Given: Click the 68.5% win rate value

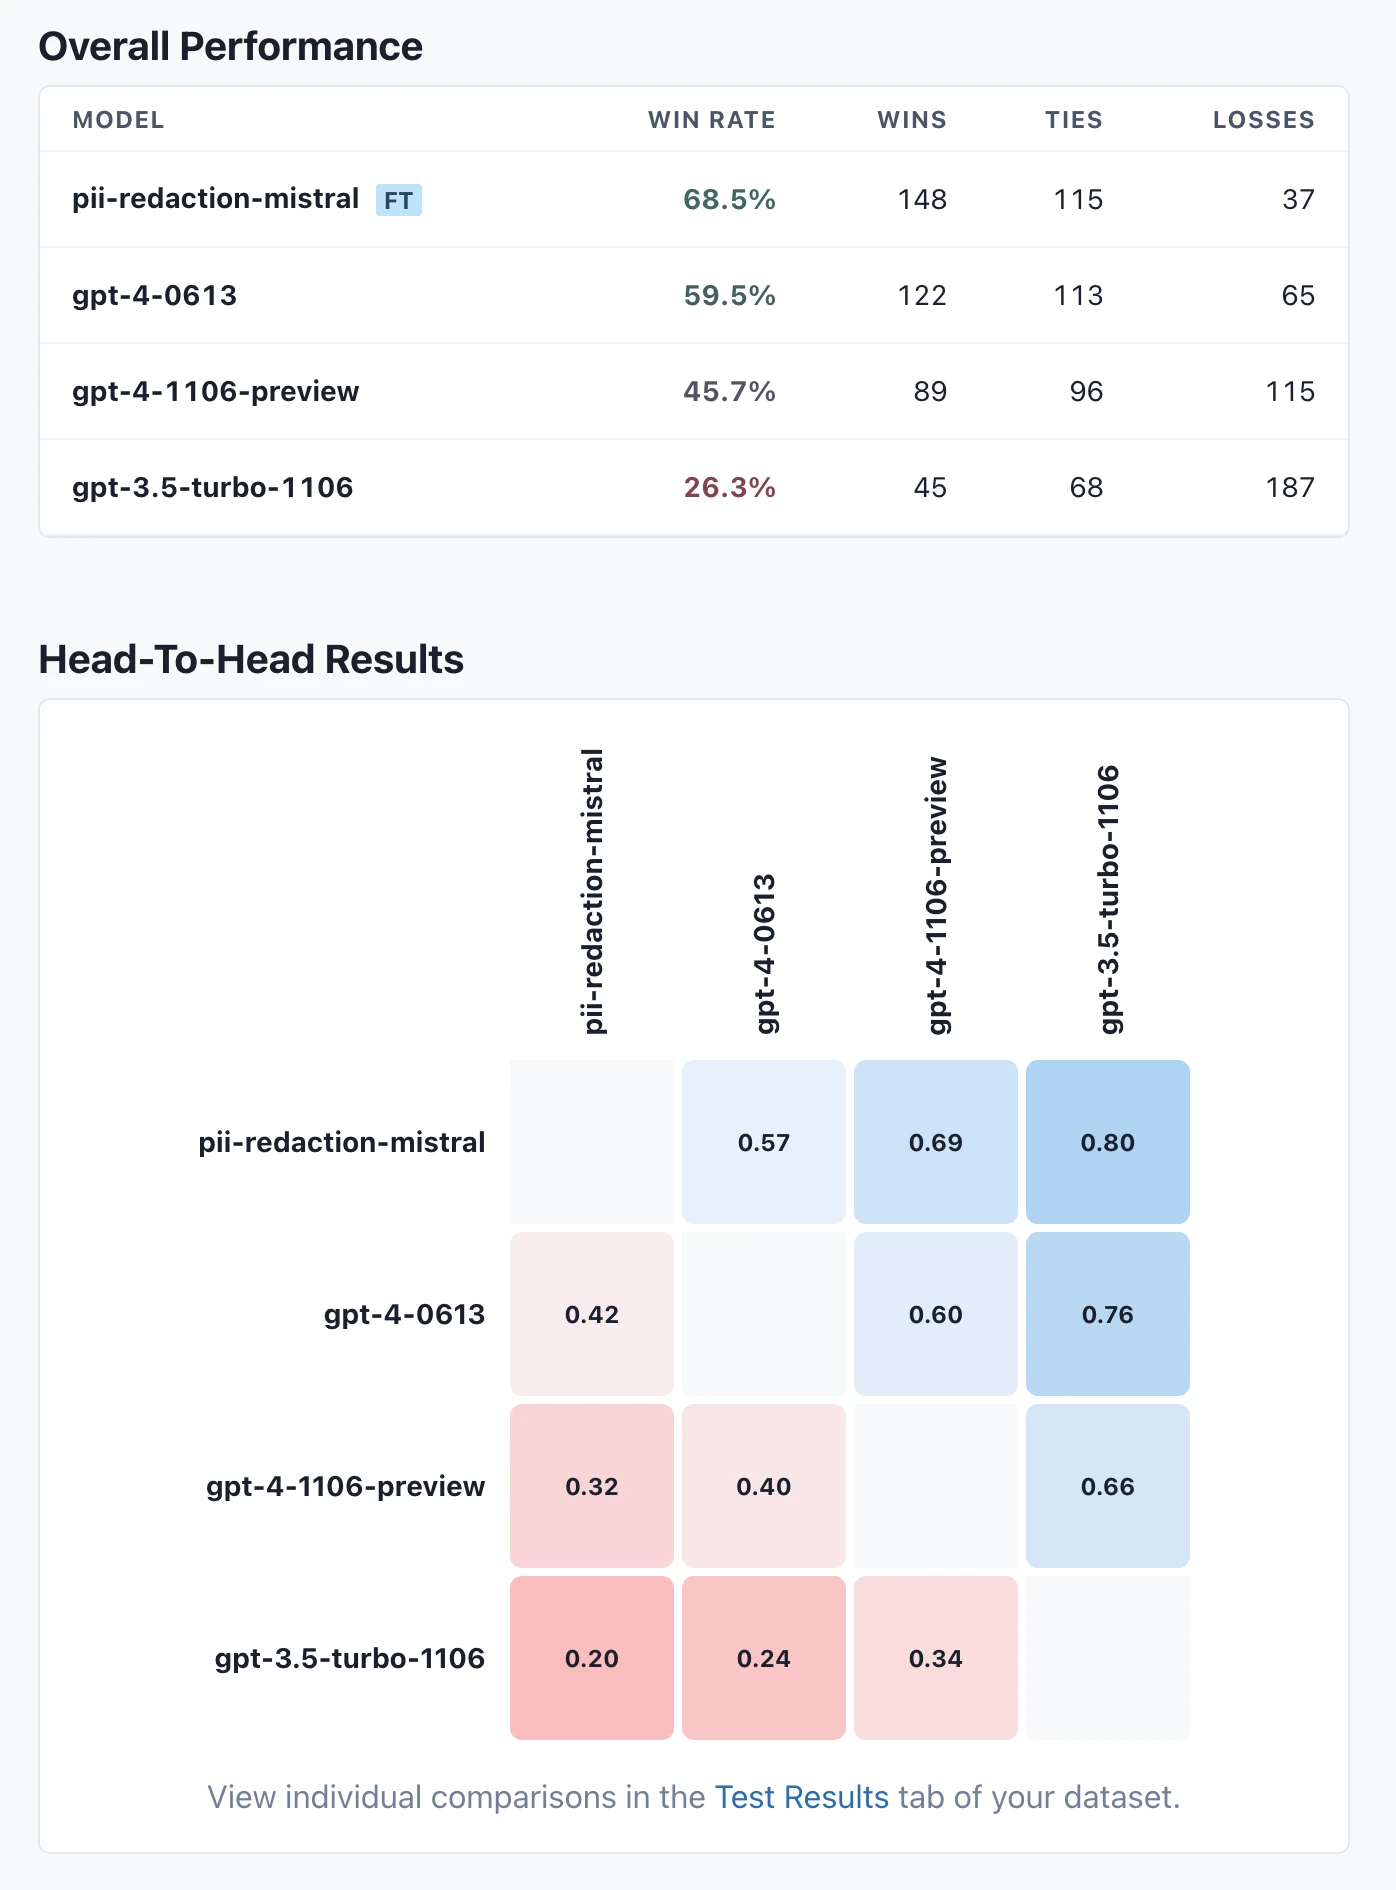Looking at the screenshot, I should click(729, 199).
